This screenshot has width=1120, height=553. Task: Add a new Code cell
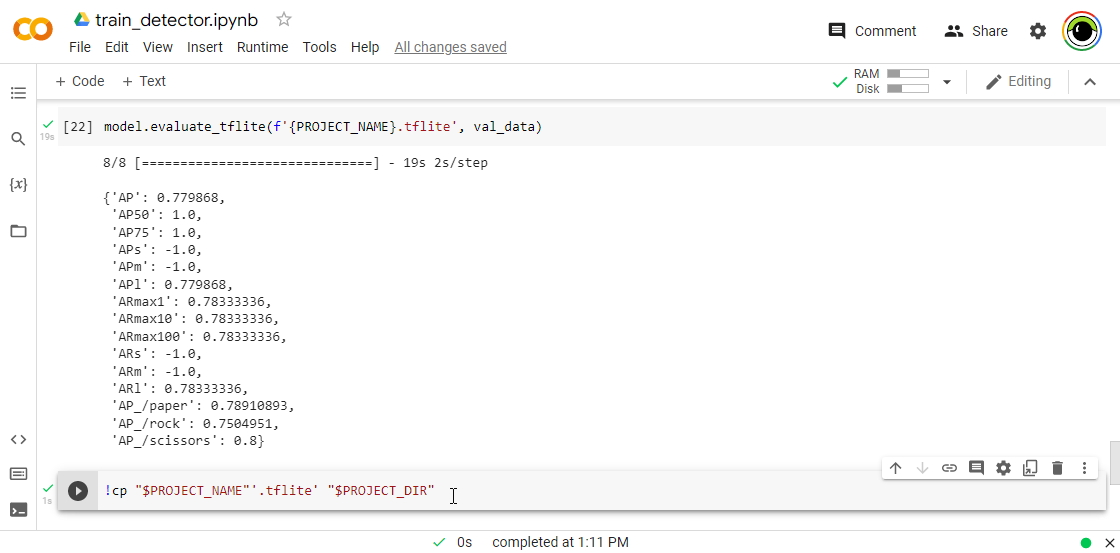click(79, 82)
